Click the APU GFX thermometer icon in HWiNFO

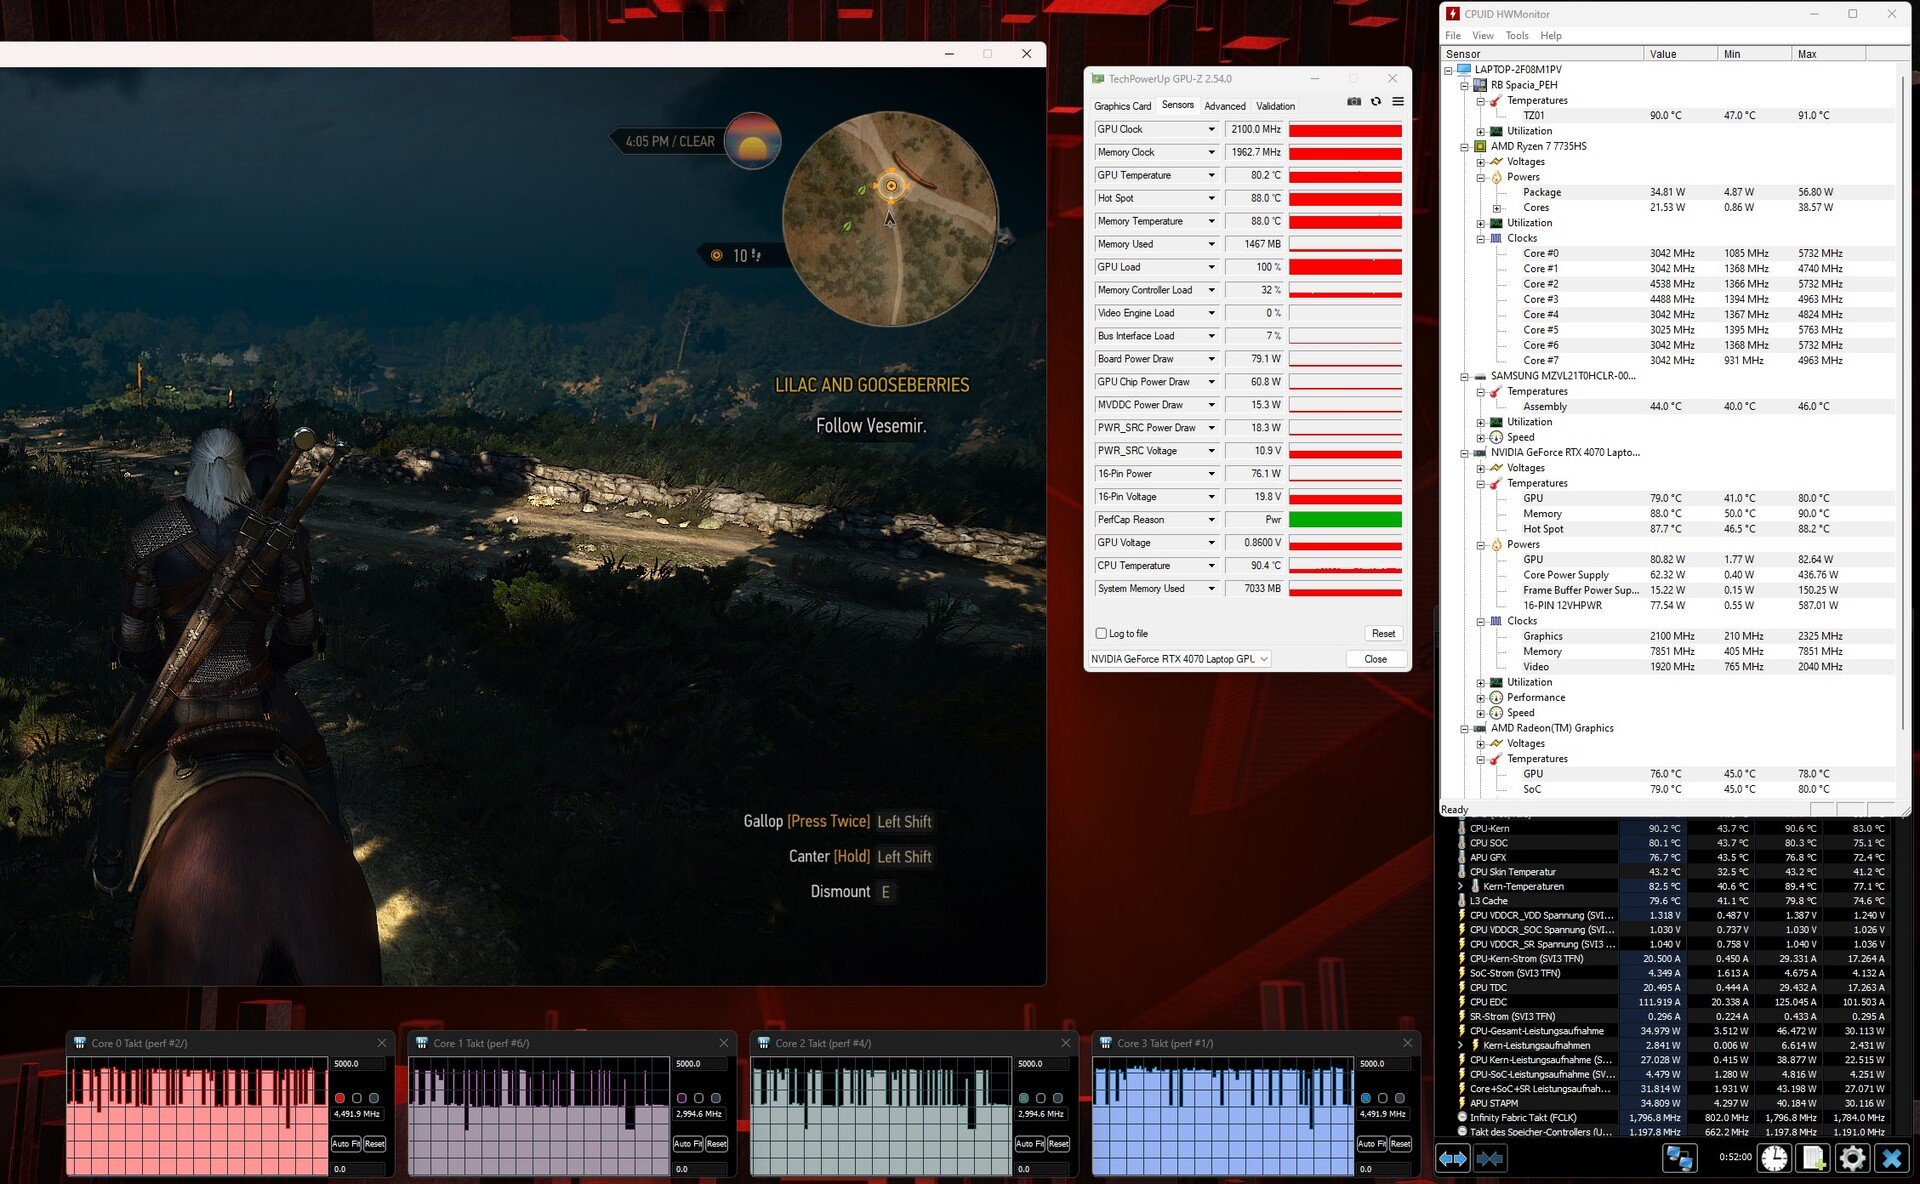(1462, 857)
